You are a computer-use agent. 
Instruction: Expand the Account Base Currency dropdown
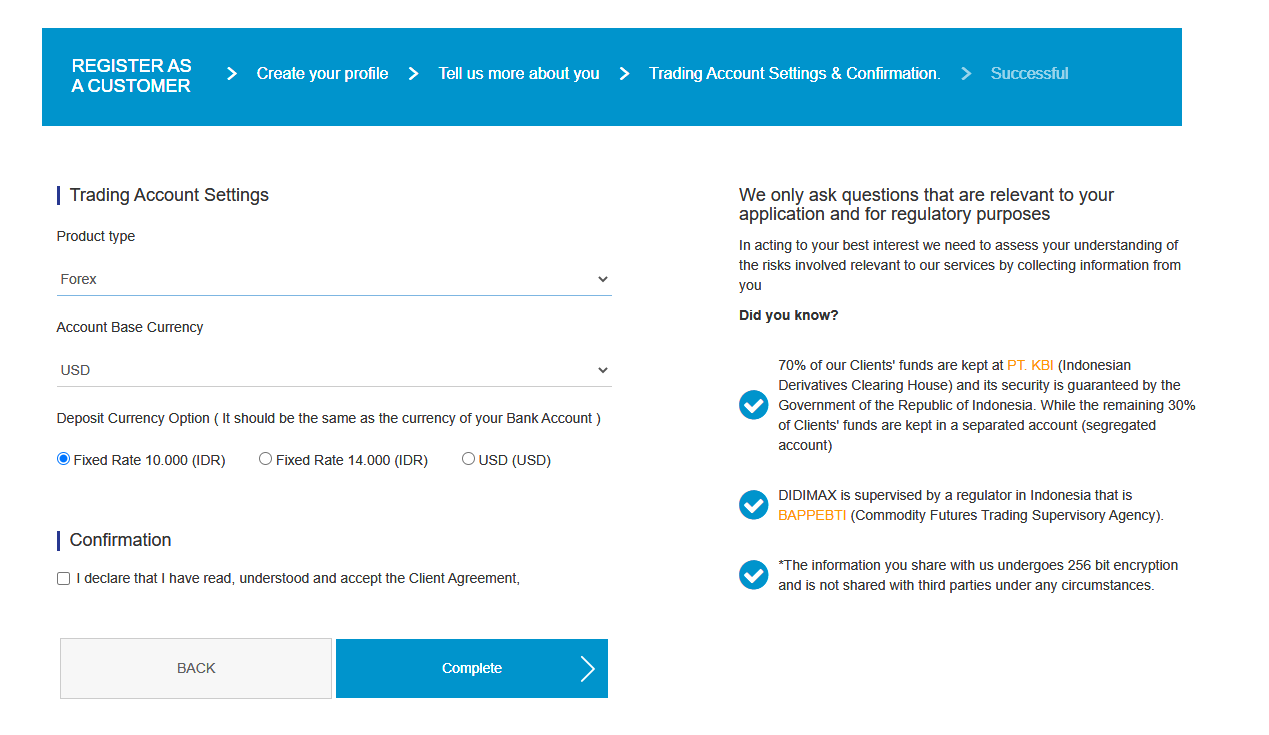coord(334,370)
